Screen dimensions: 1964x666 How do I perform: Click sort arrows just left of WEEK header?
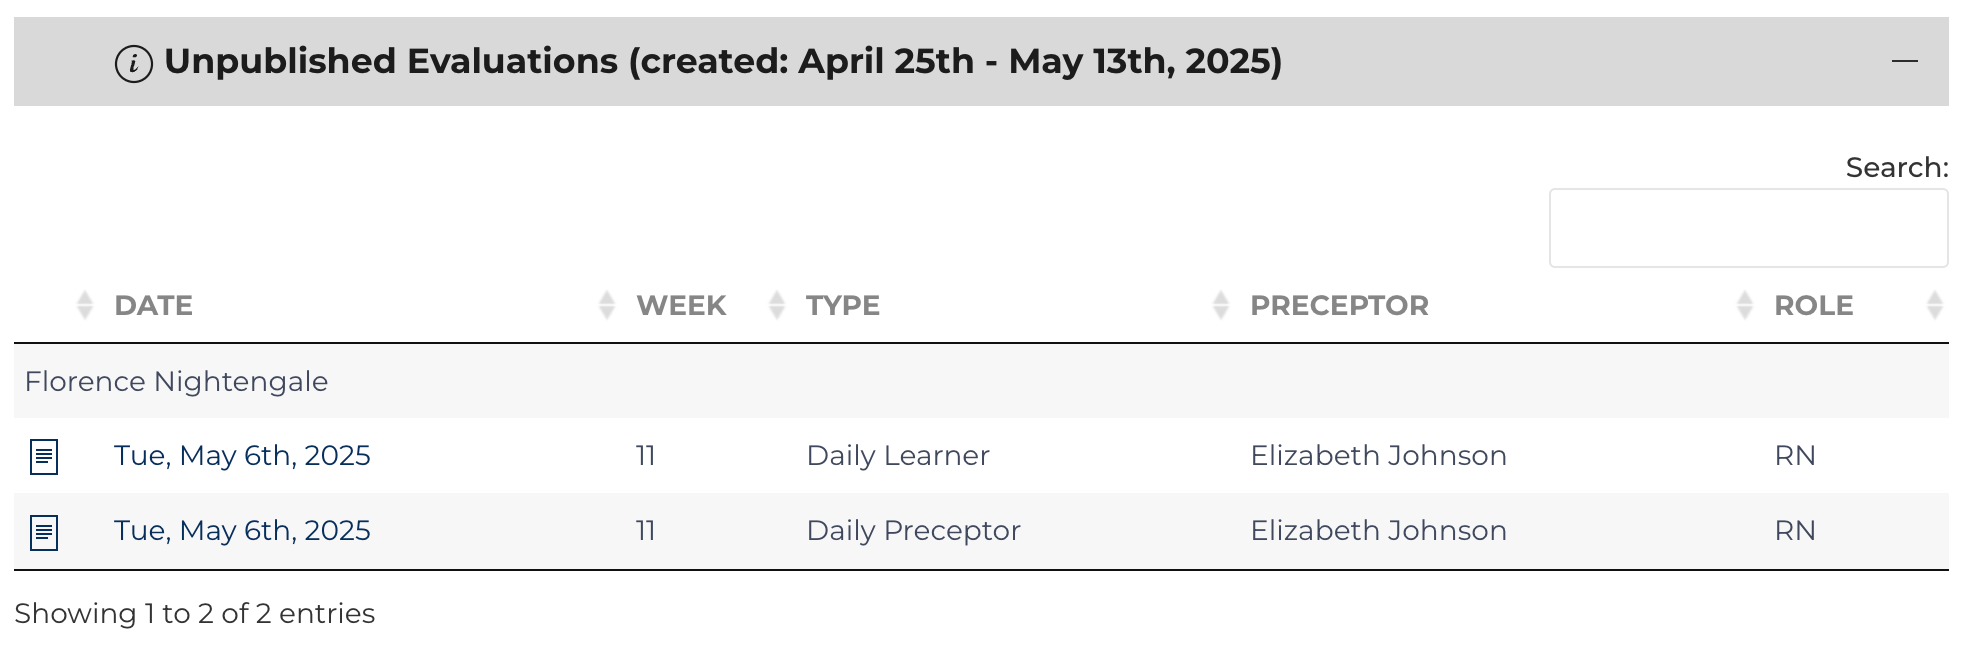click(x=606, y=305)
